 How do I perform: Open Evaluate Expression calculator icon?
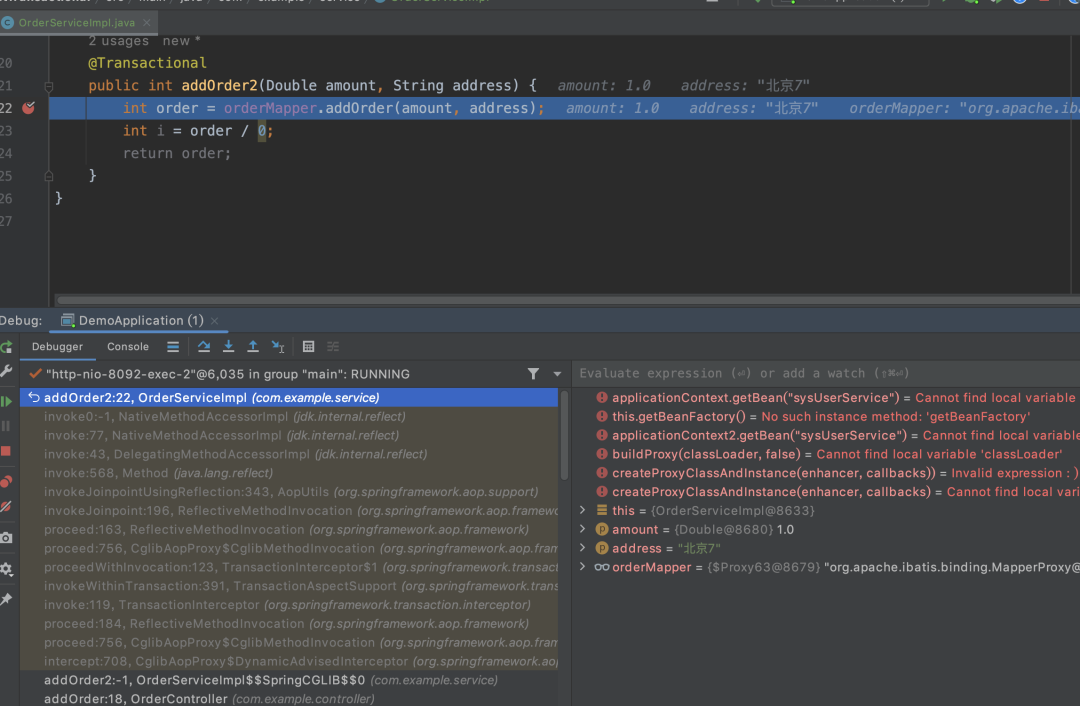[x=309, y=346]
